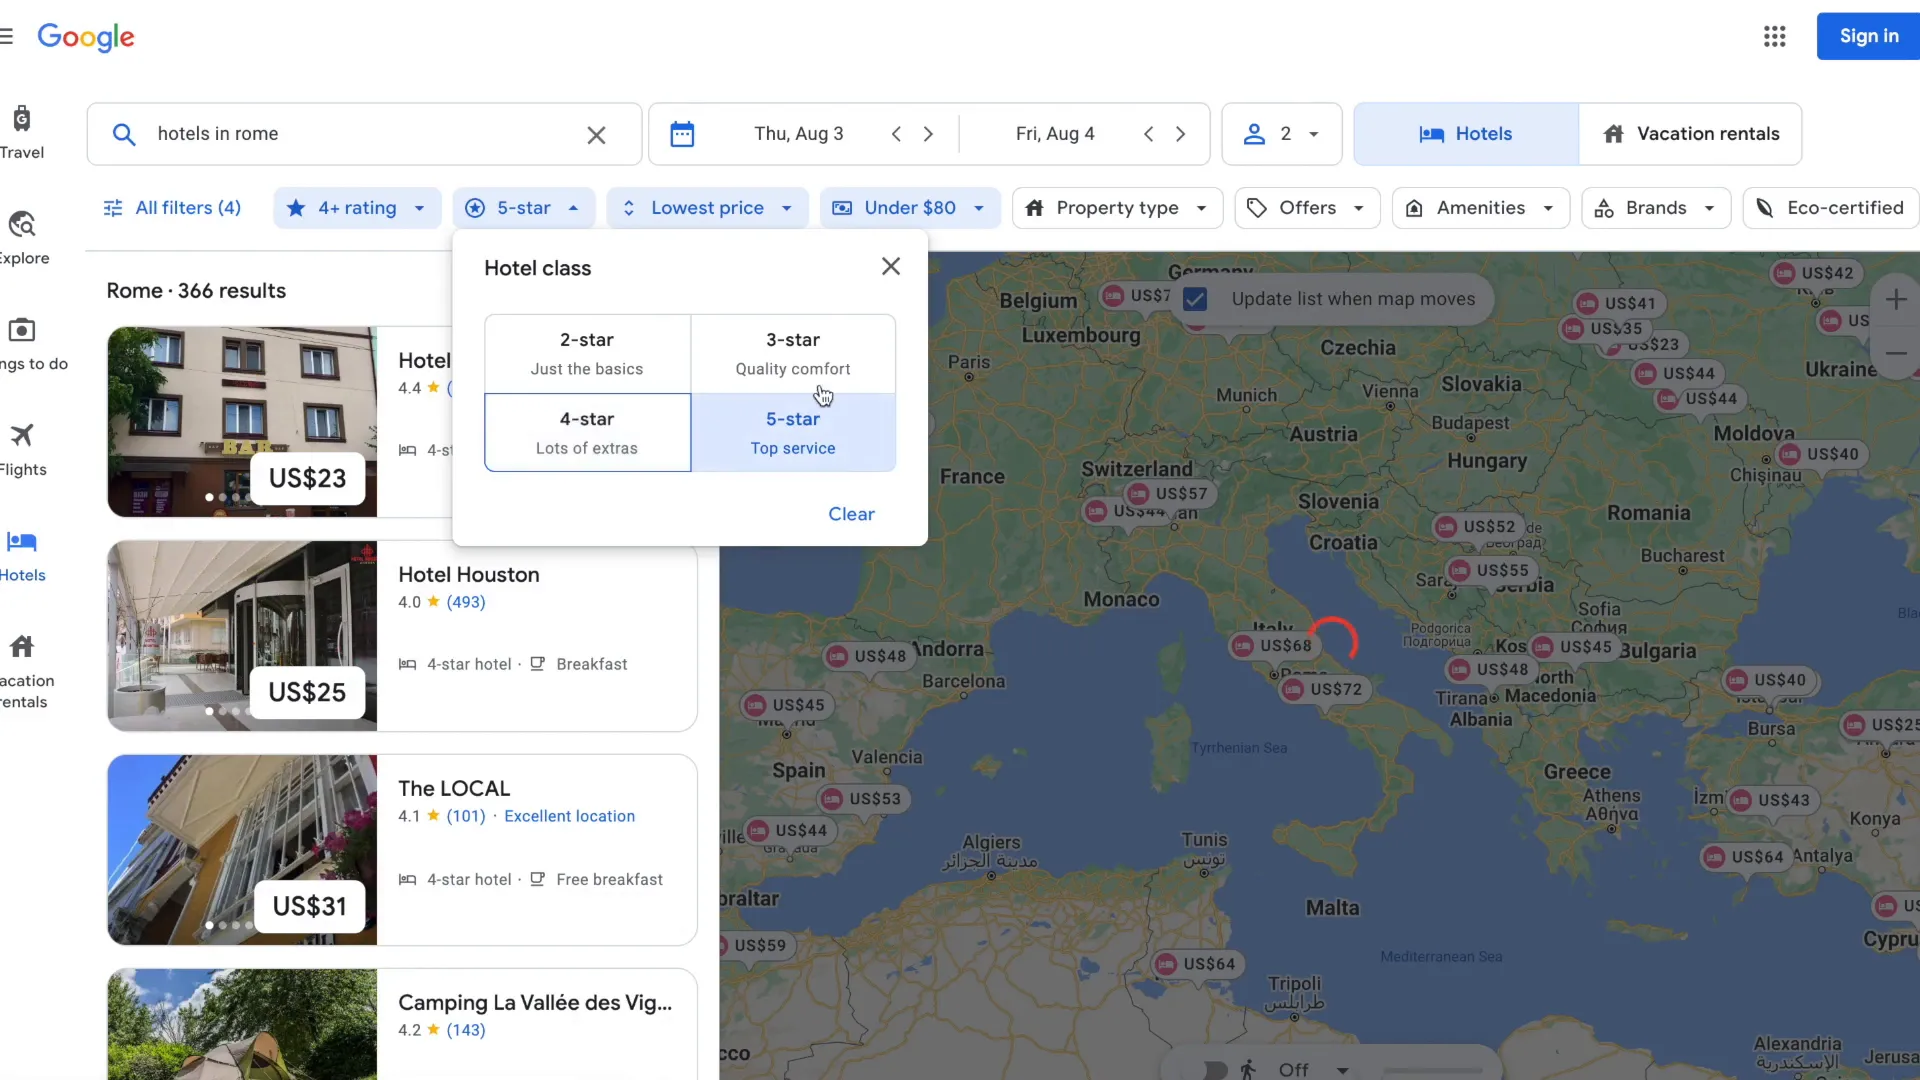Open the calendar date picker icon
This screenshot has width=1920, height=1080.
pyautogui.click(x=682, y=134)
